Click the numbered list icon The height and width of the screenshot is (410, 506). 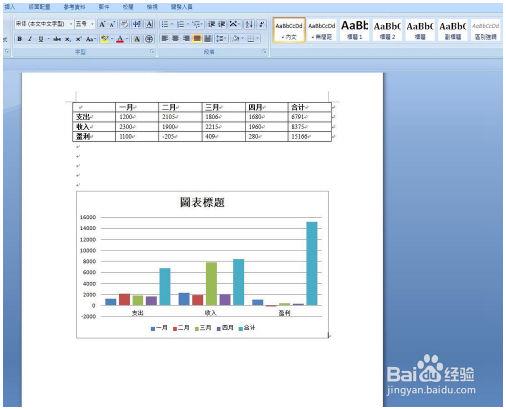180,24
